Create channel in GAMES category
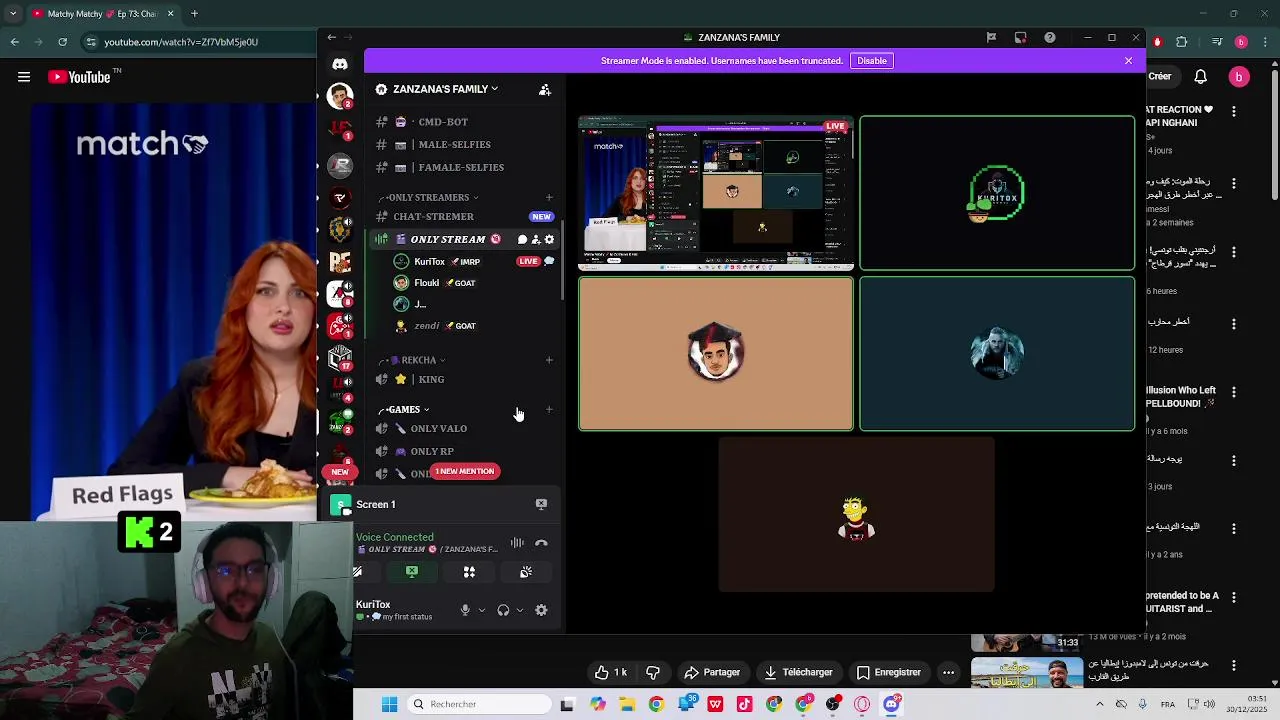Image resolution: width=1280 pixels, height=720 pixels. [x=549, y=409]
